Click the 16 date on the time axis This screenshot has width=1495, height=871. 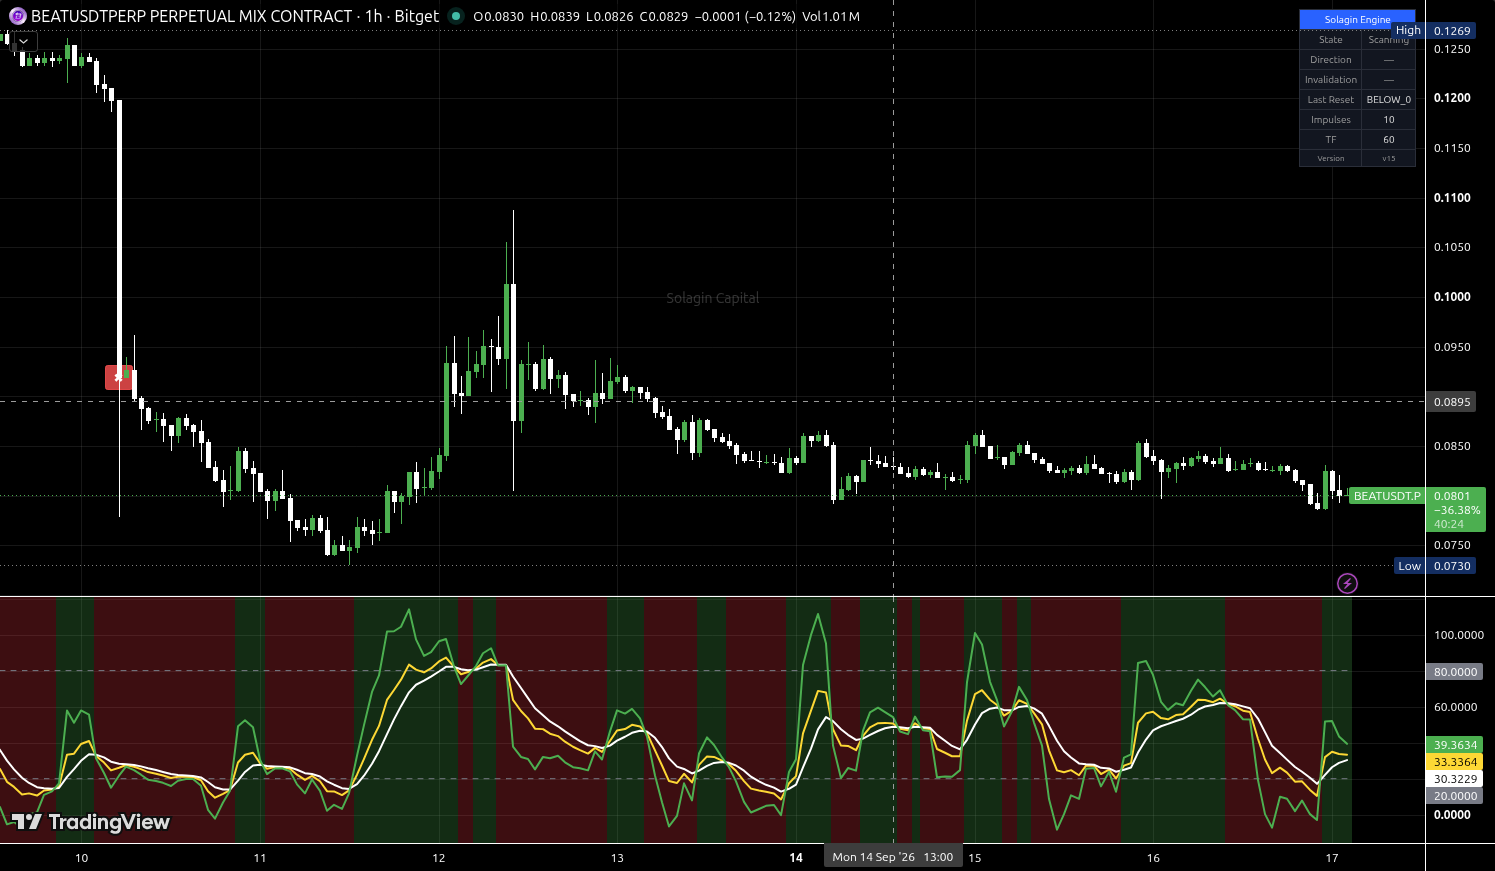pyautogui.click(x=1153, y=858)
